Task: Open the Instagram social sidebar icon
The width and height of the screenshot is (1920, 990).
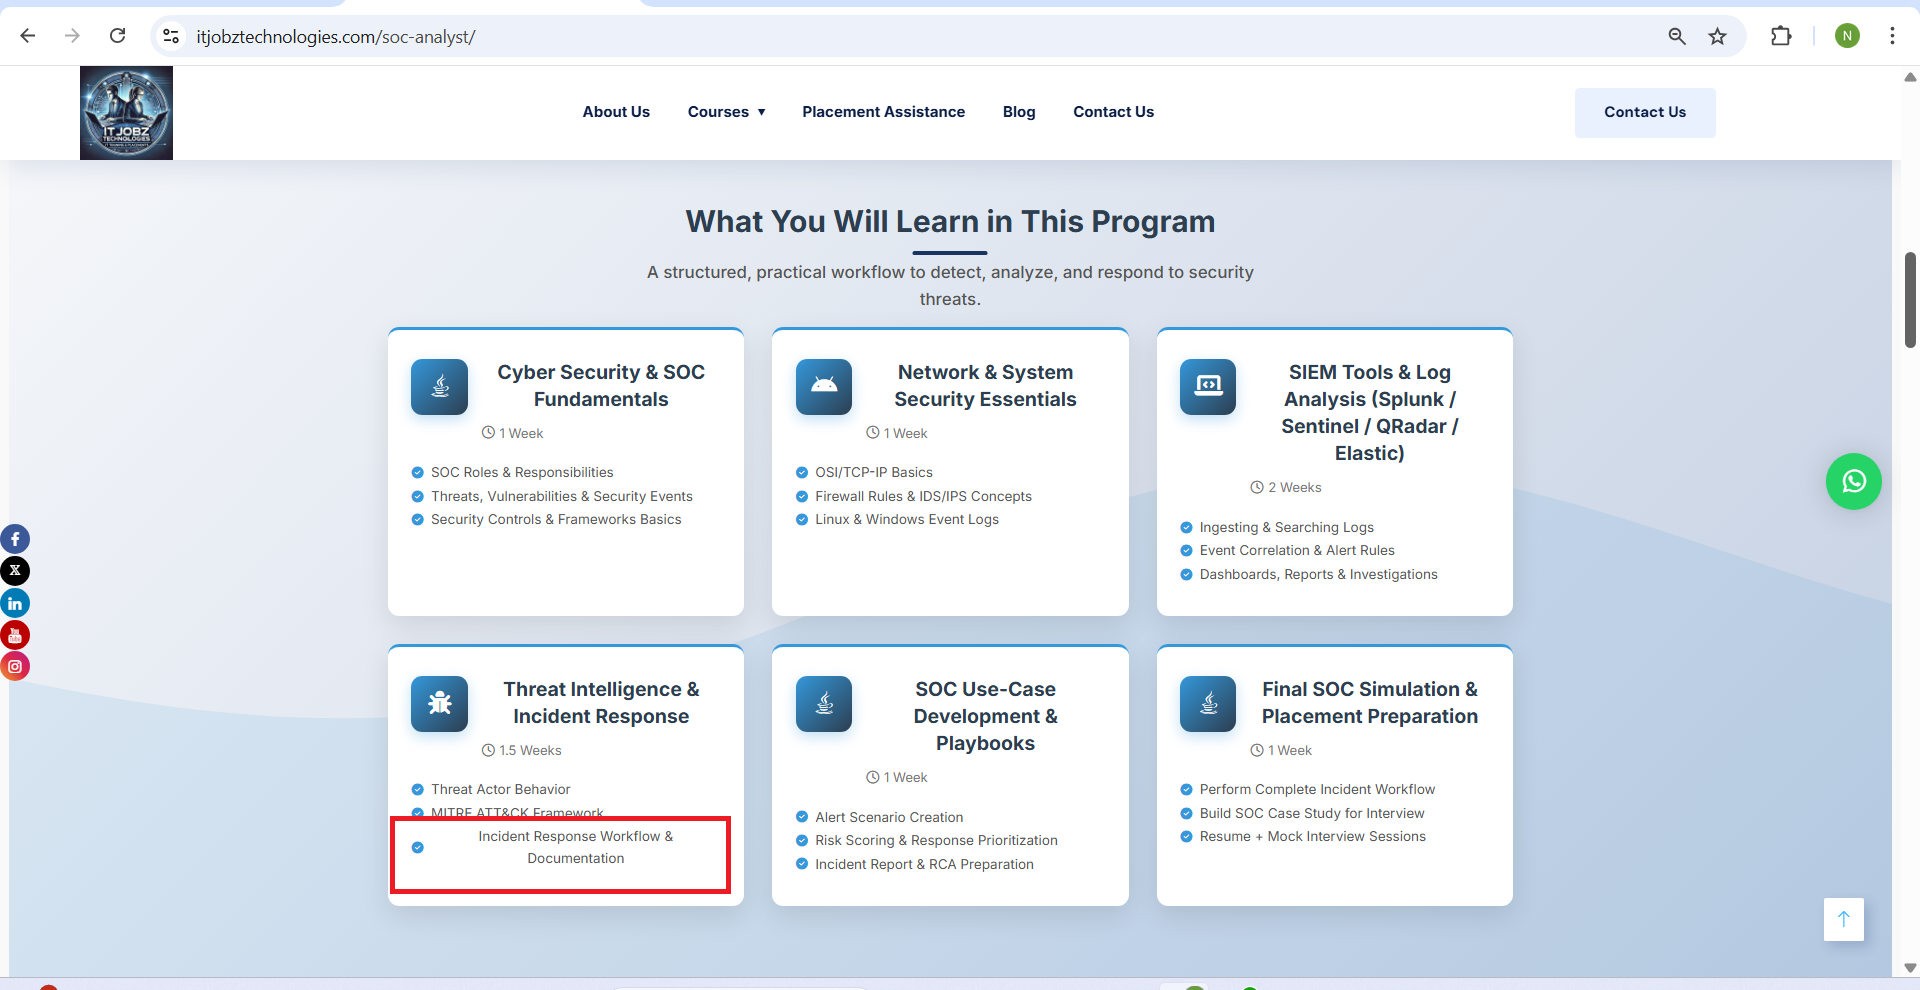Action: coord(15,666)
